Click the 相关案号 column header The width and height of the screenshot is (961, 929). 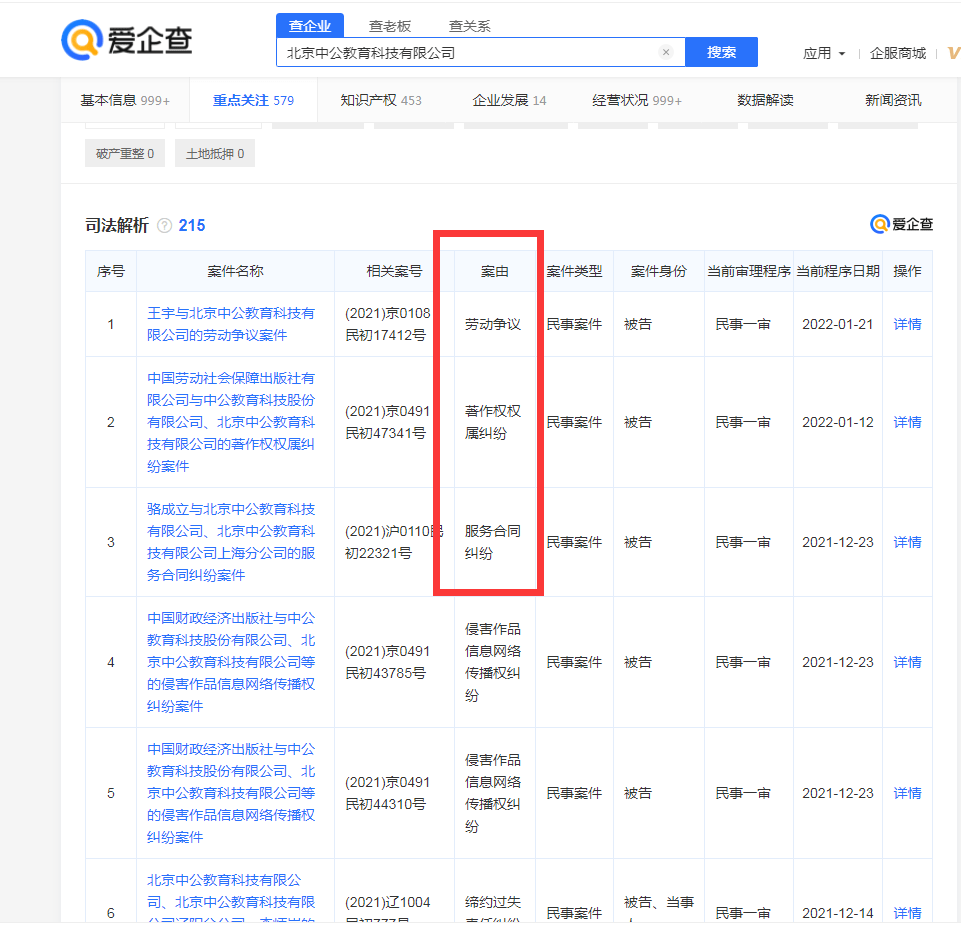(x=394, y=271)
